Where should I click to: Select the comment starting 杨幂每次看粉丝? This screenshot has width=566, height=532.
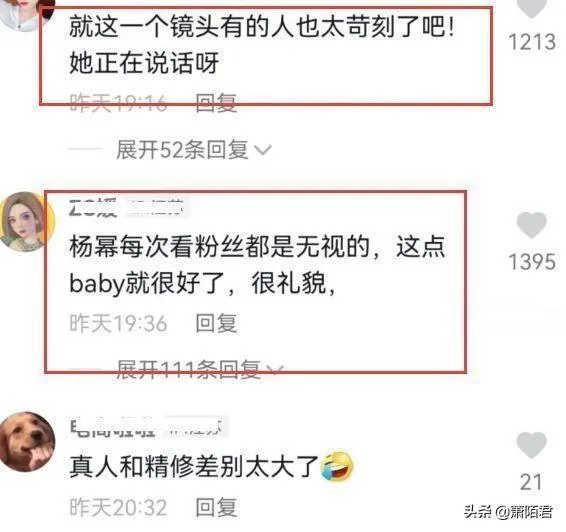257,265
